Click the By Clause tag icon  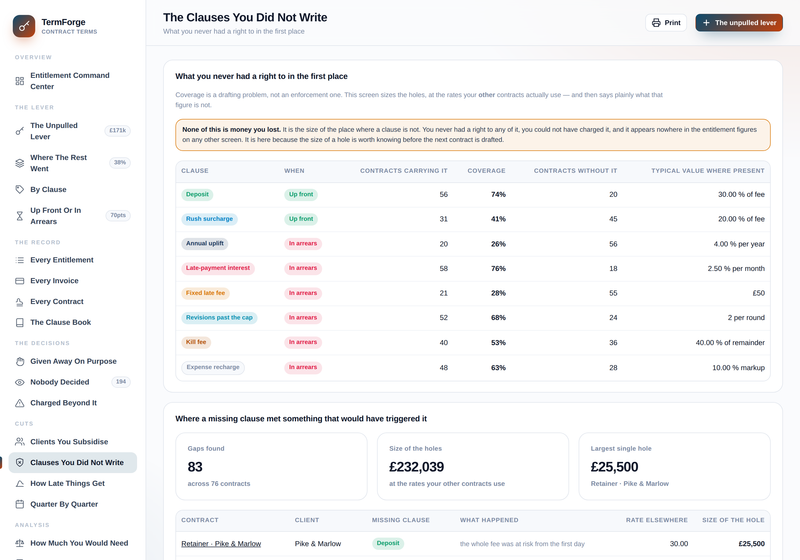(19, 190)
